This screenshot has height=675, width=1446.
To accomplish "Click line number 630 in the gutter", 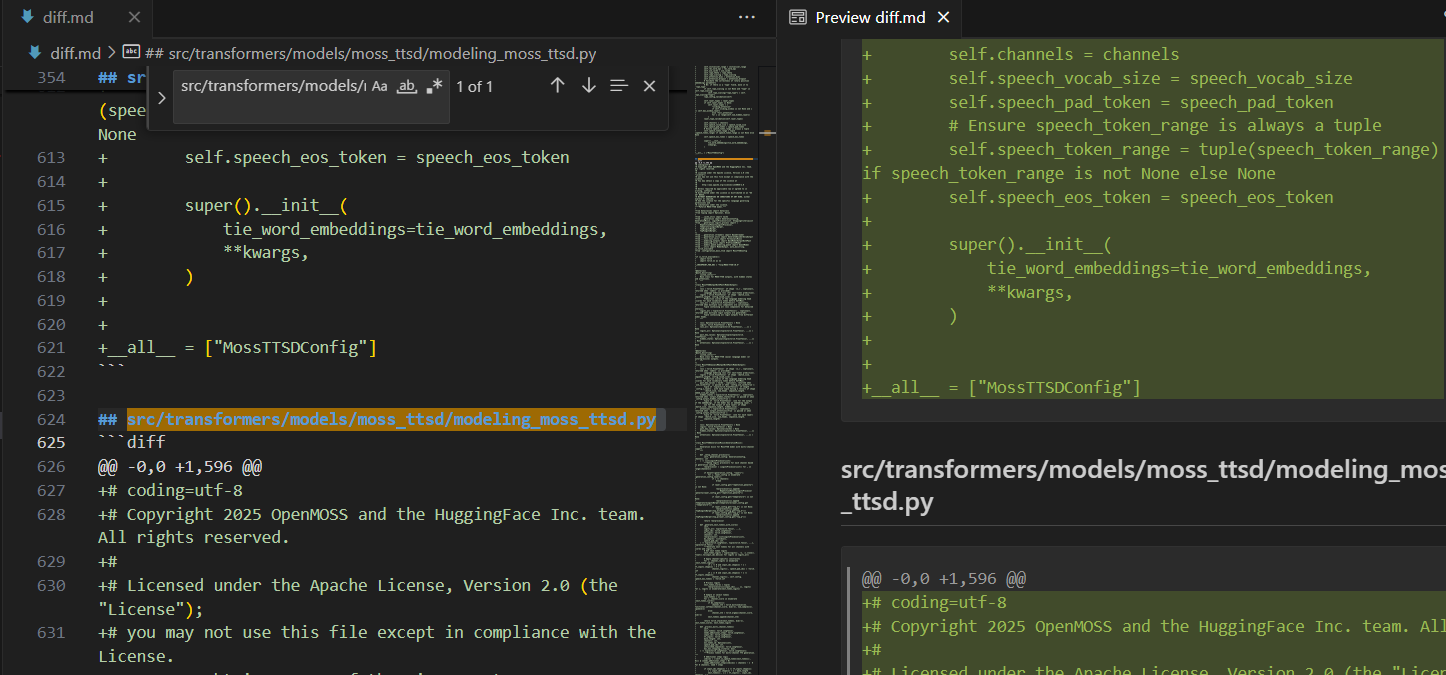I will (50, 585).
